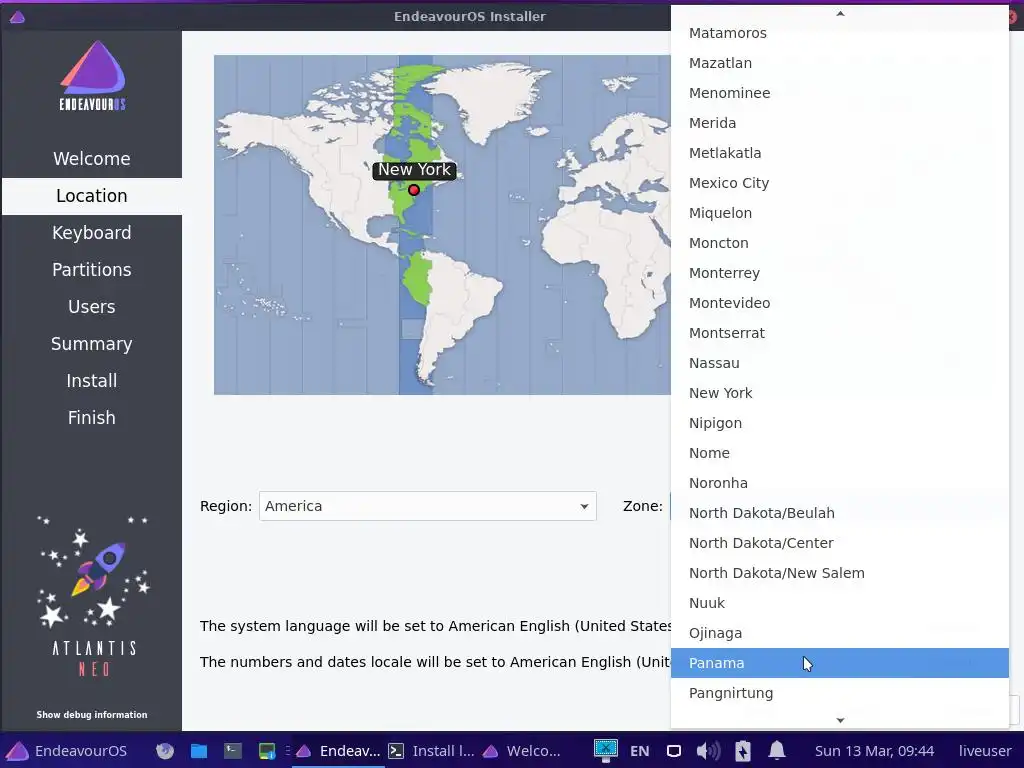Click the highlighted Panama zone entry
This screenshot has width=1024, height=768.
839,663
